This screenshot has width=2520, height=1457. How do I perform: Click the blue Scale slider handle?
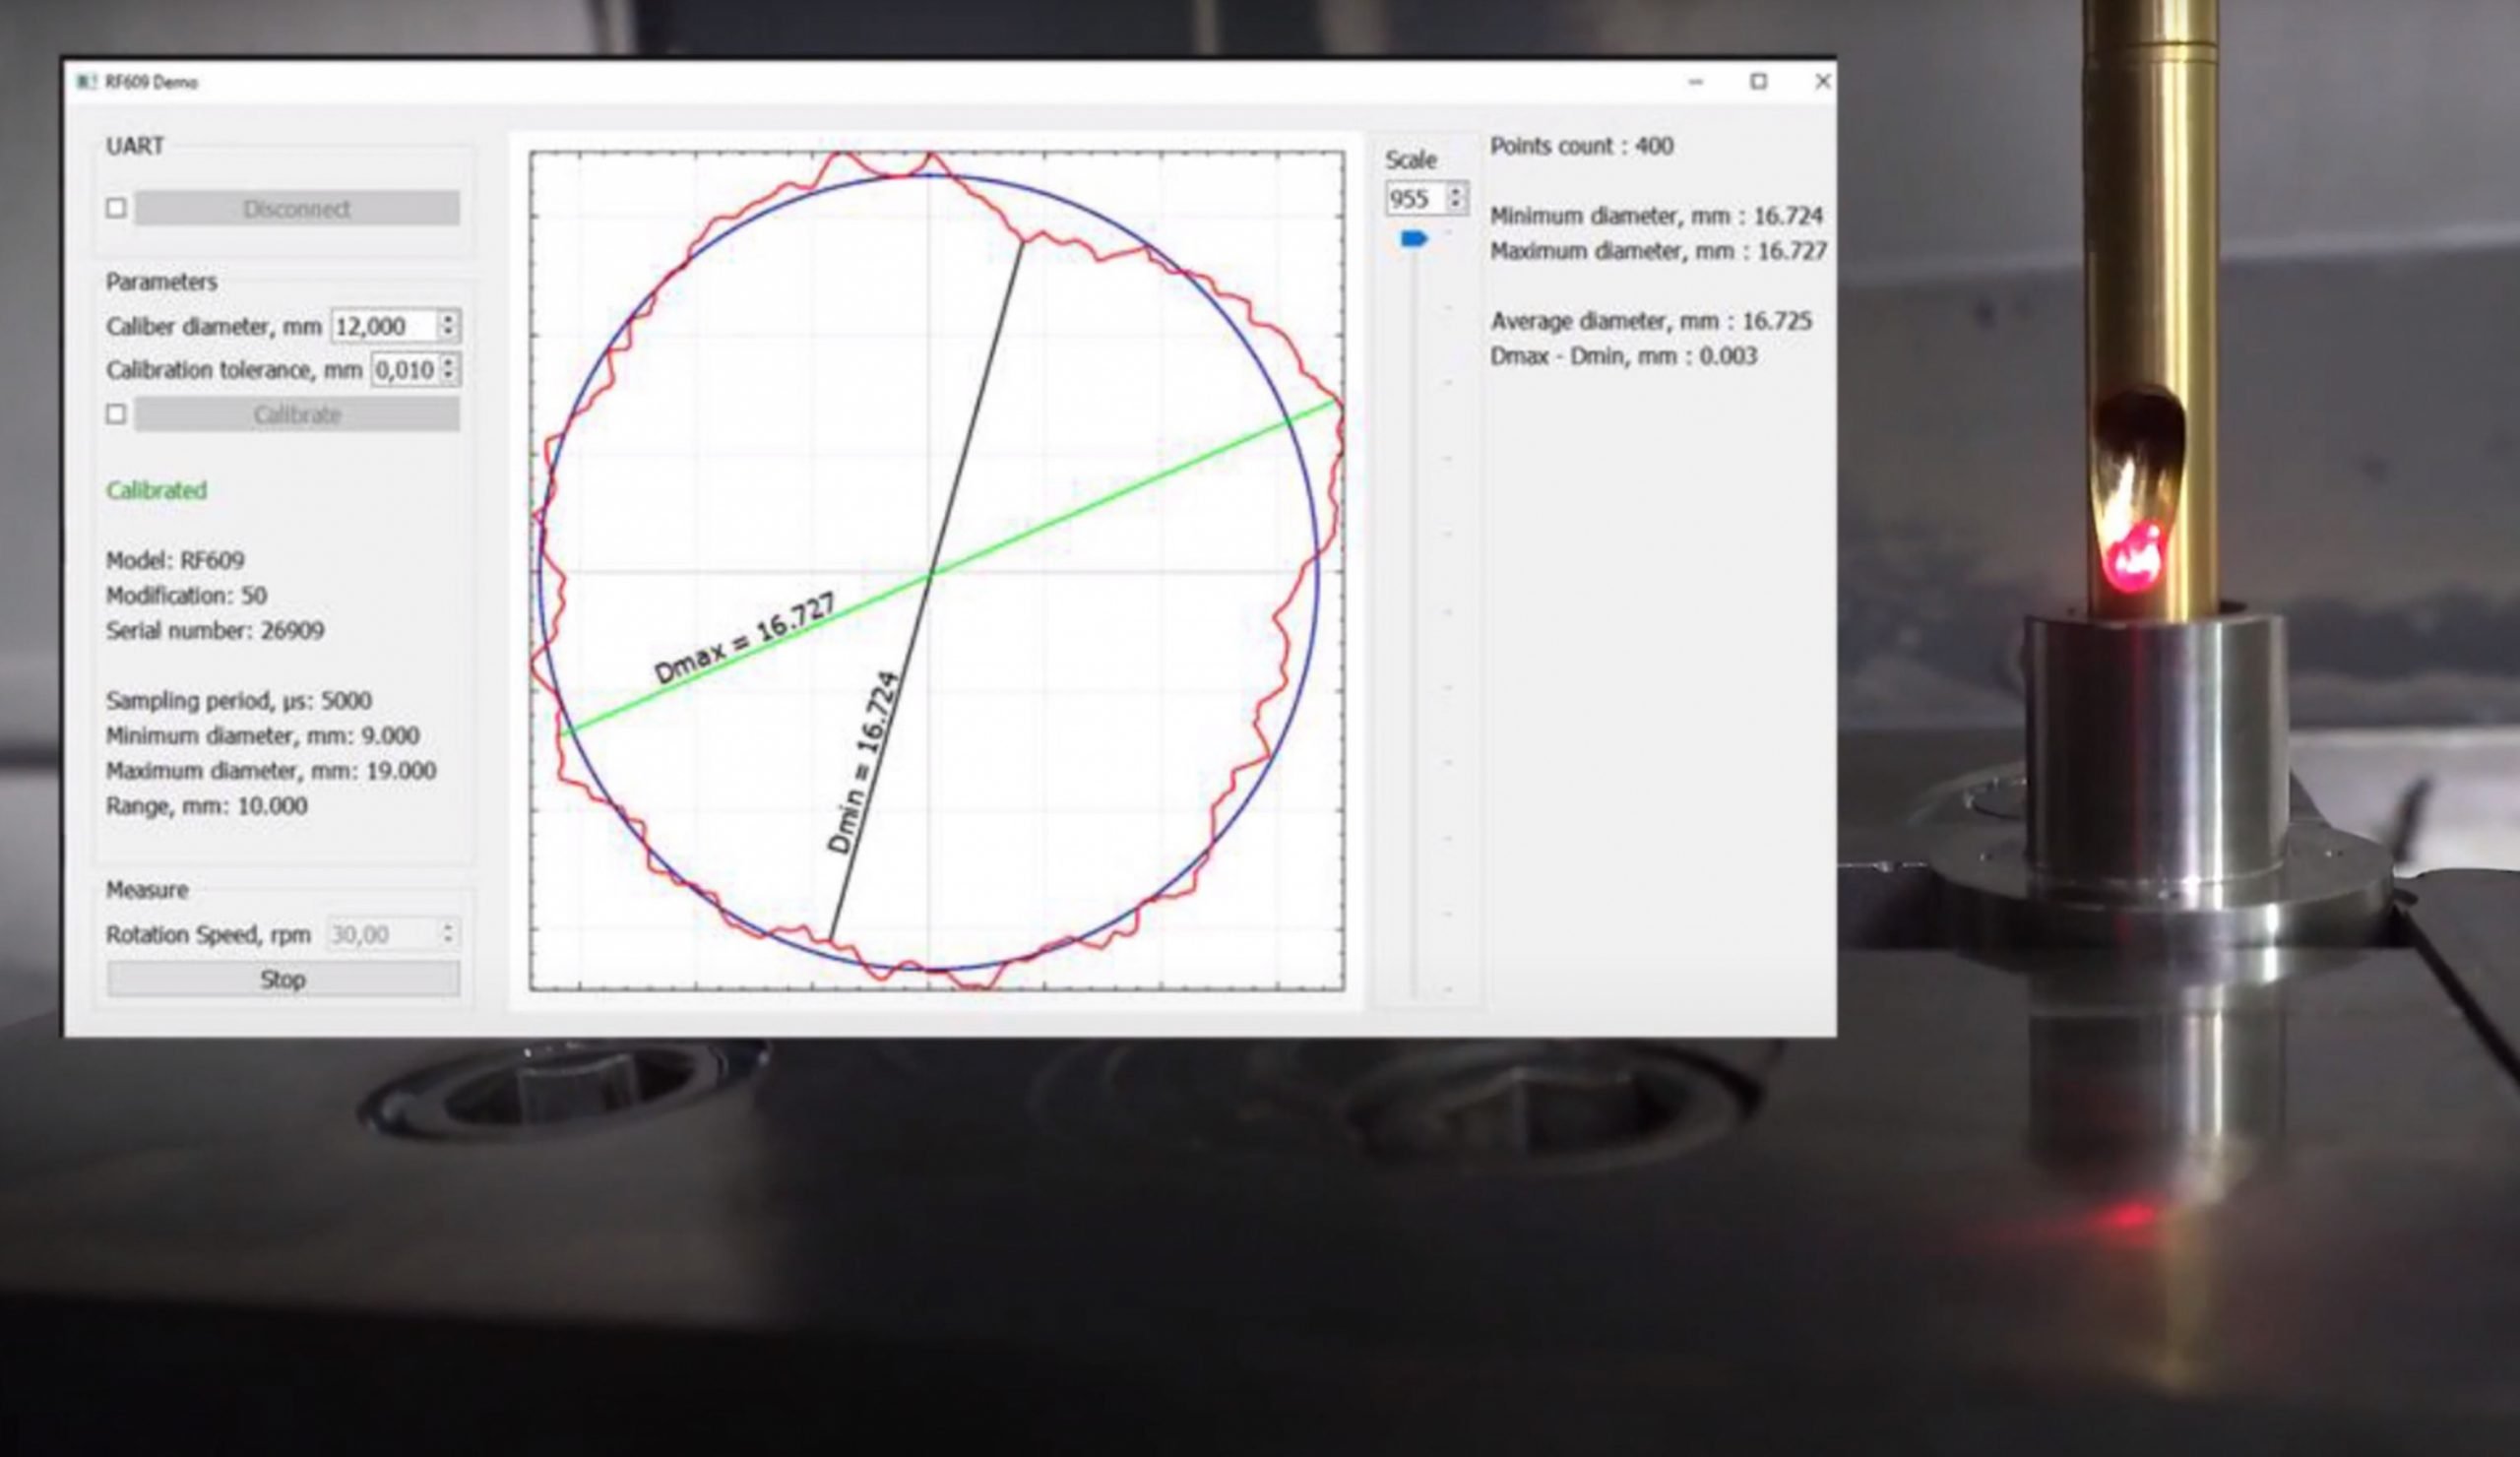[x=1413, y=238]
